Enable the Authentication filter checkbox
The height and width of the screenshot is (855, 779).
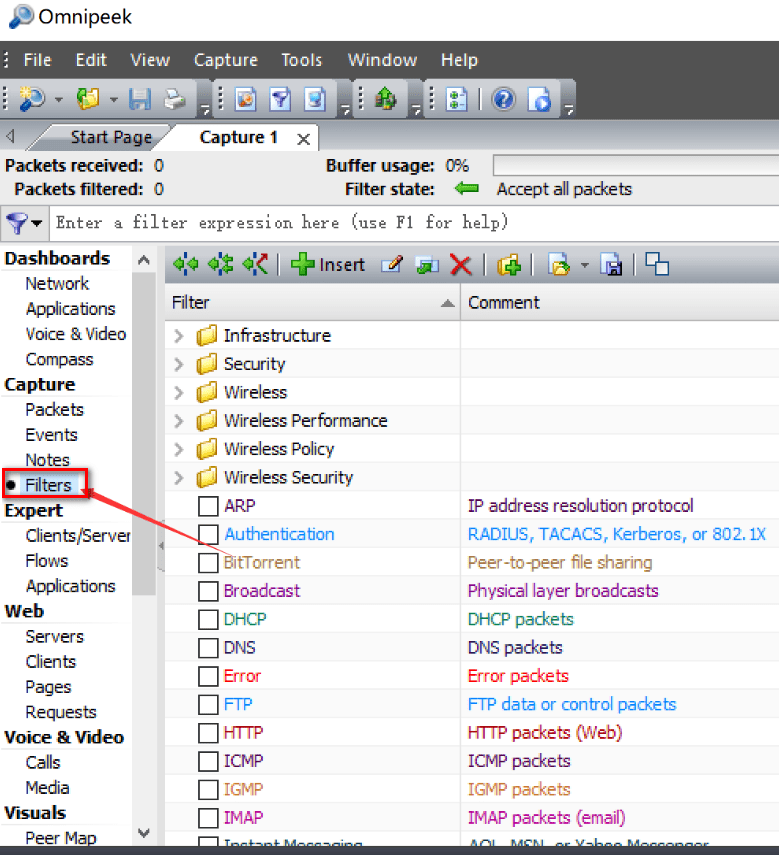(208, 534)
